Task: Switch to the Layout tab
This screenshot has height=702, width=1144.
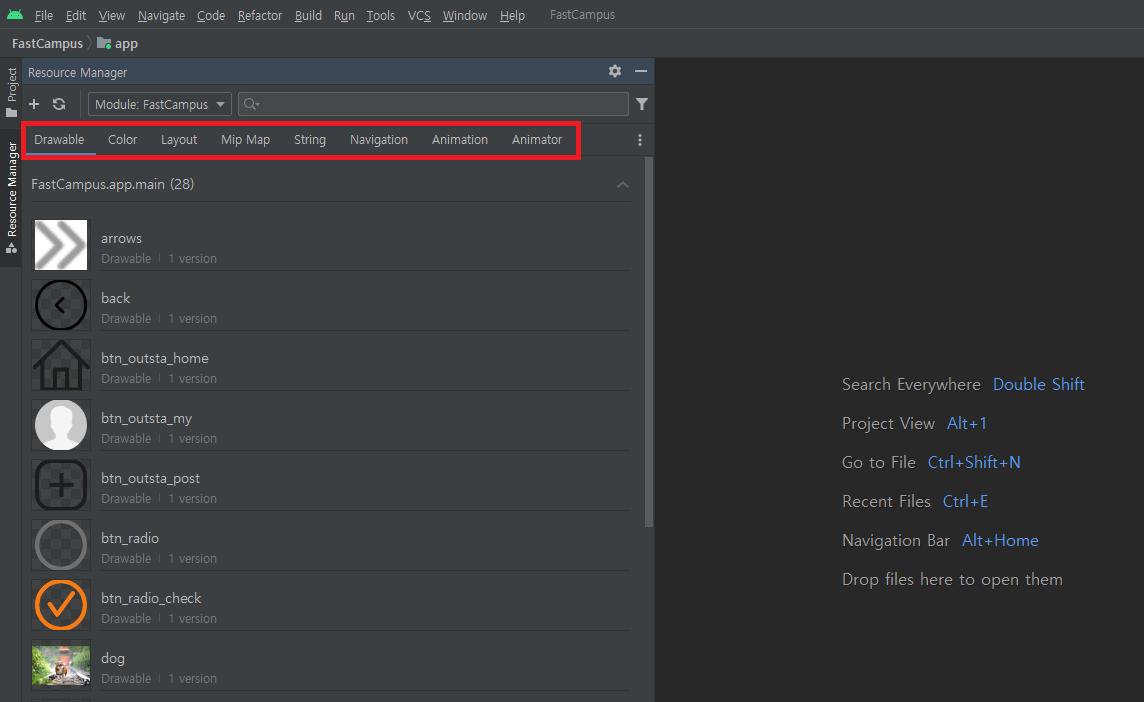Action: point(179,139)
